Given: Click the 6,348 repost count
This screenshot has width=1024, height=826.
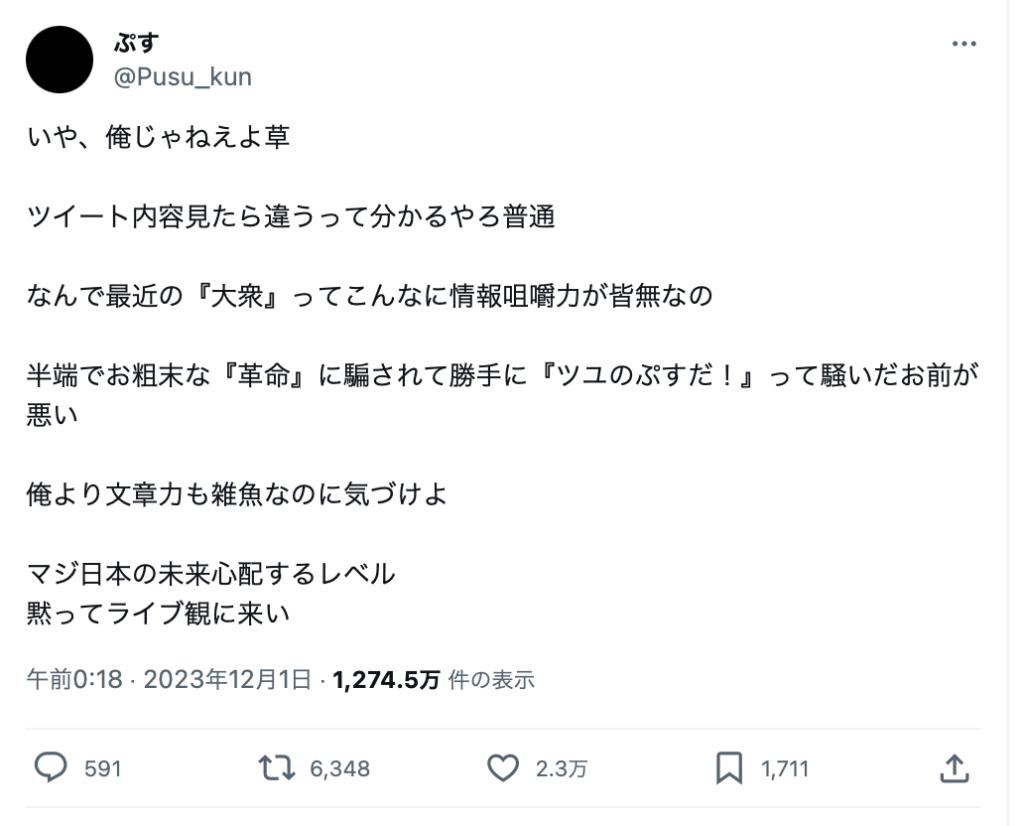Looking at the screenshot, I should coord(339,769).
